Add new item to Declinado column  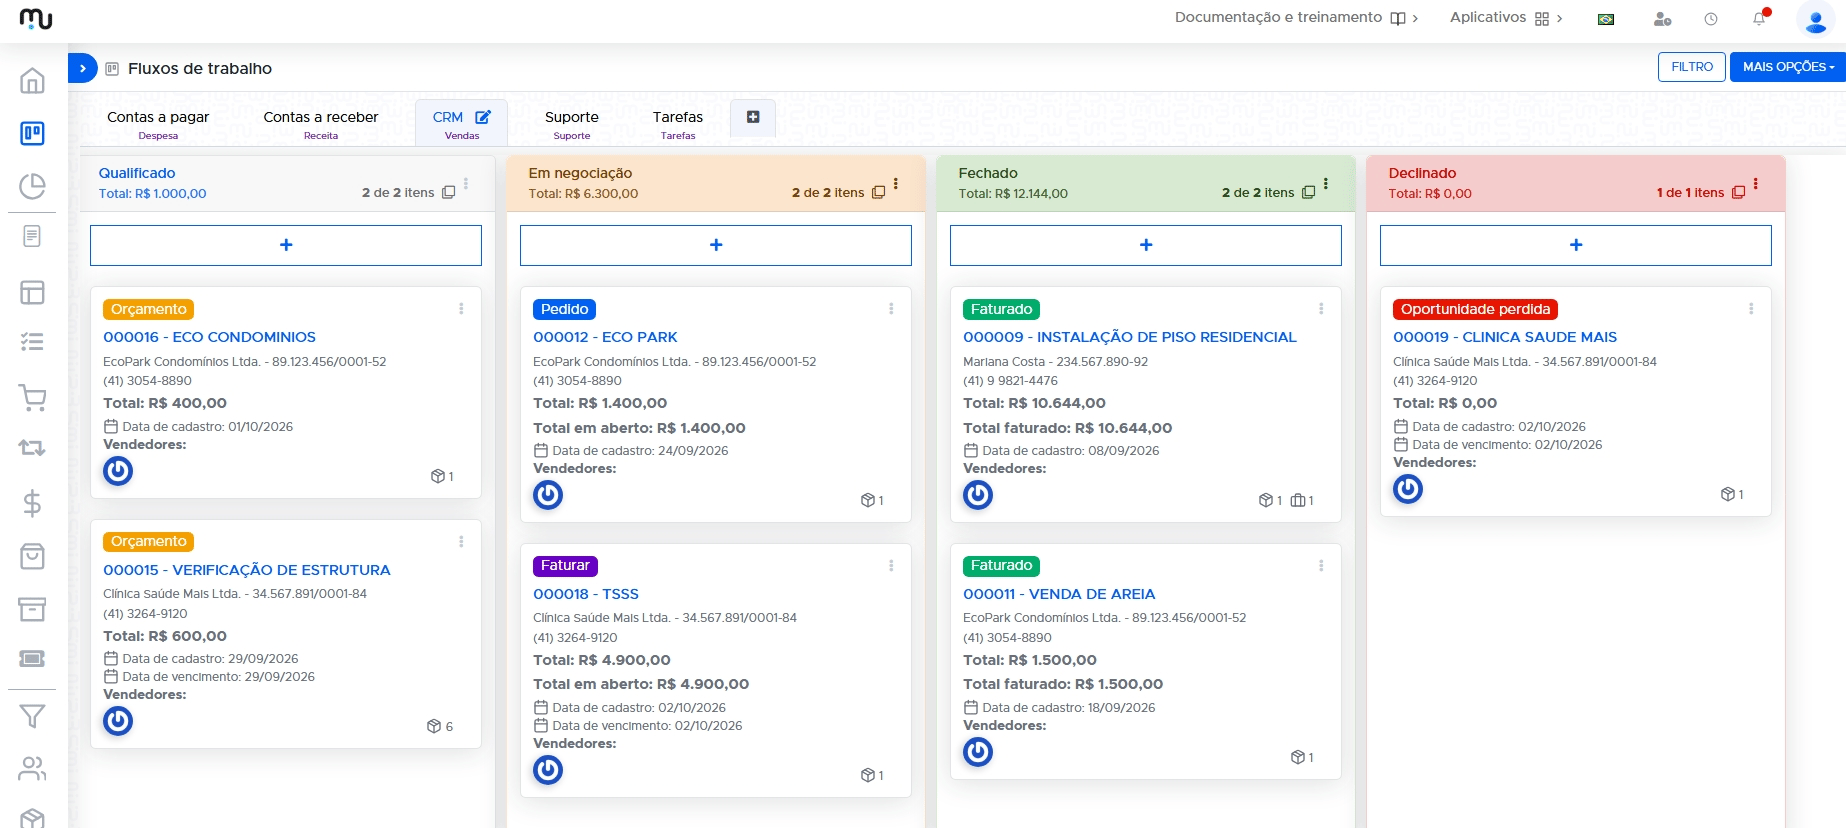click(x=1576, y=245)
